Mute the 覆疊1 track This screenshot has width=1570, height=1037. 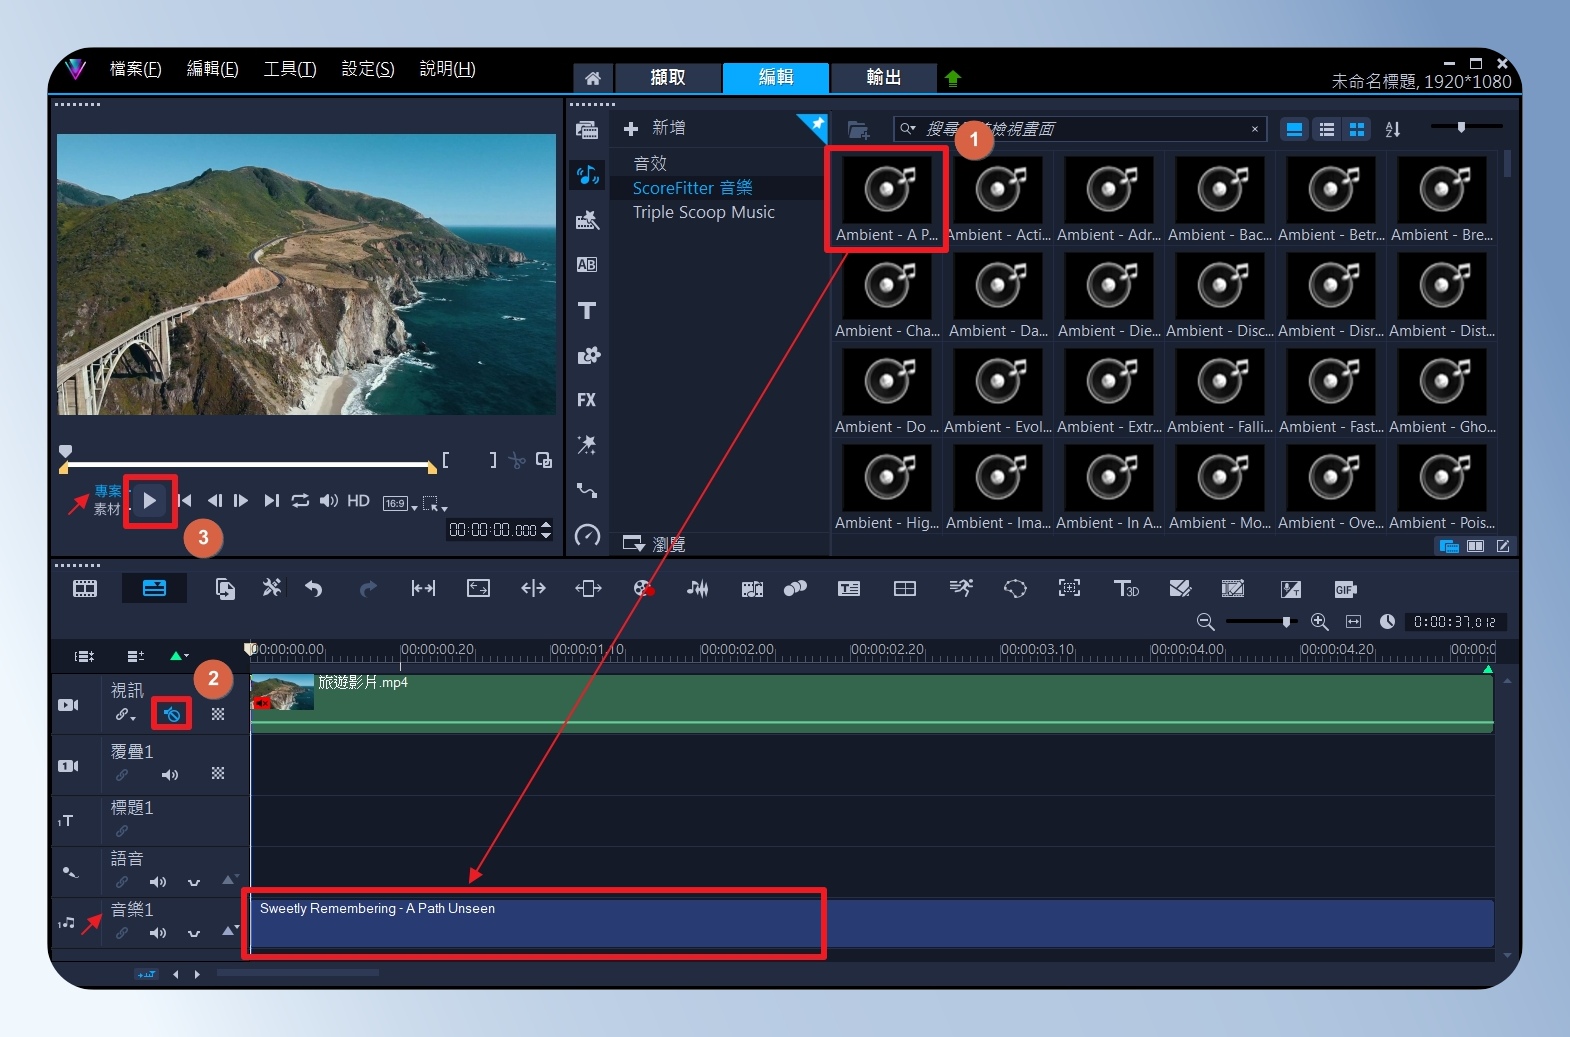(x=170, y=775)
